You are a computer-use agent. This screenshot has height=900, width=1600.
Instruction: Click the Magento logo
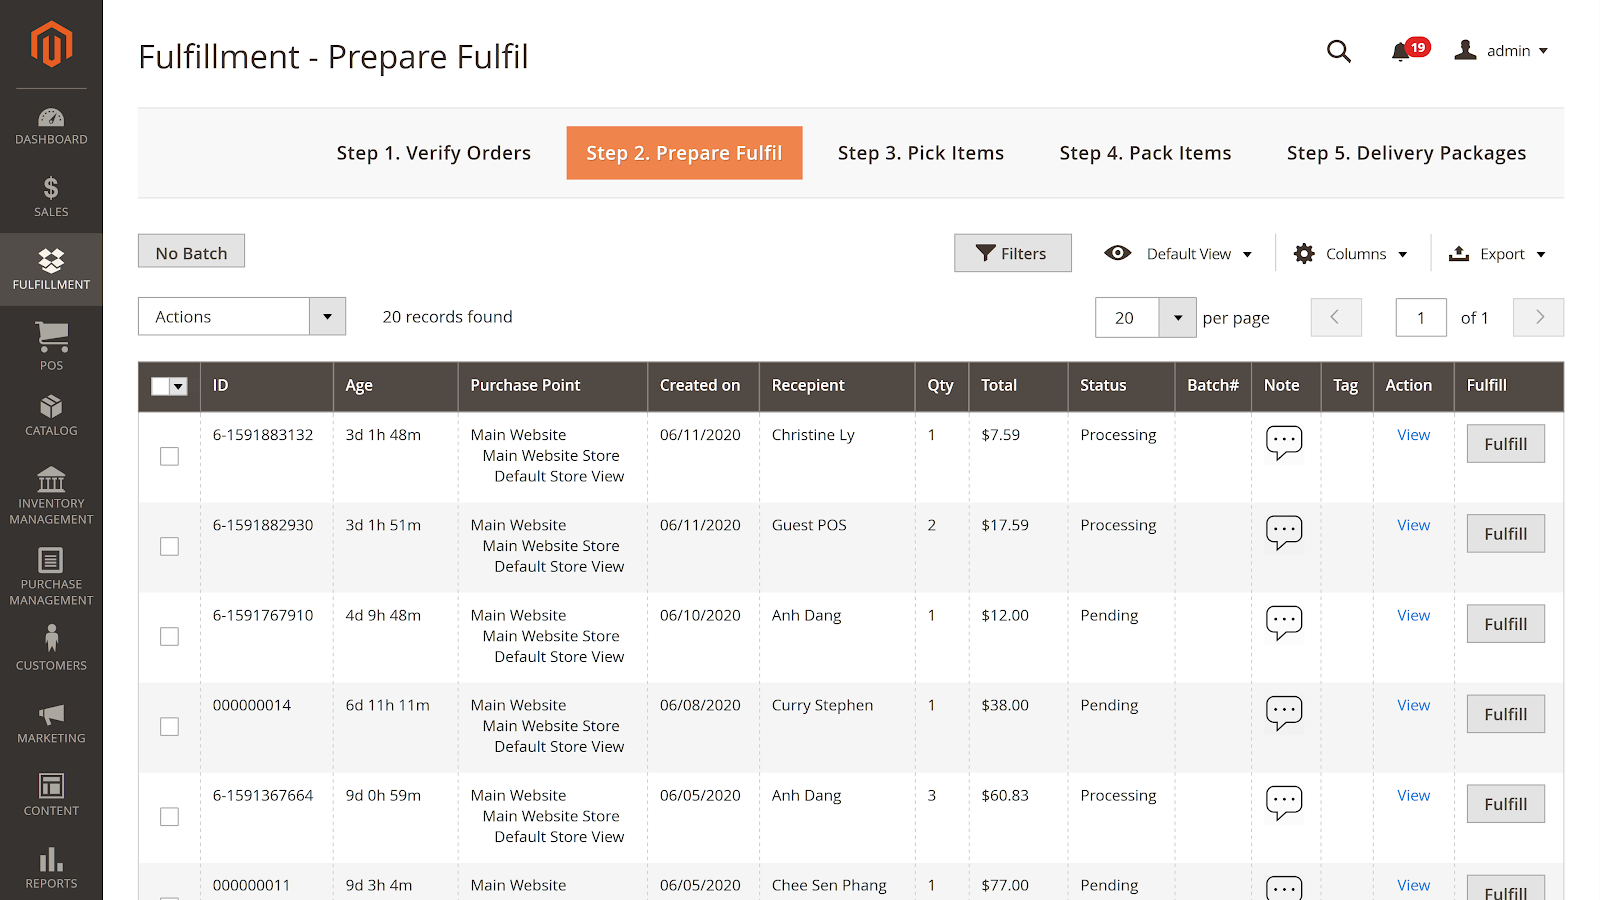pyautogui.click(x=51, y=45)
